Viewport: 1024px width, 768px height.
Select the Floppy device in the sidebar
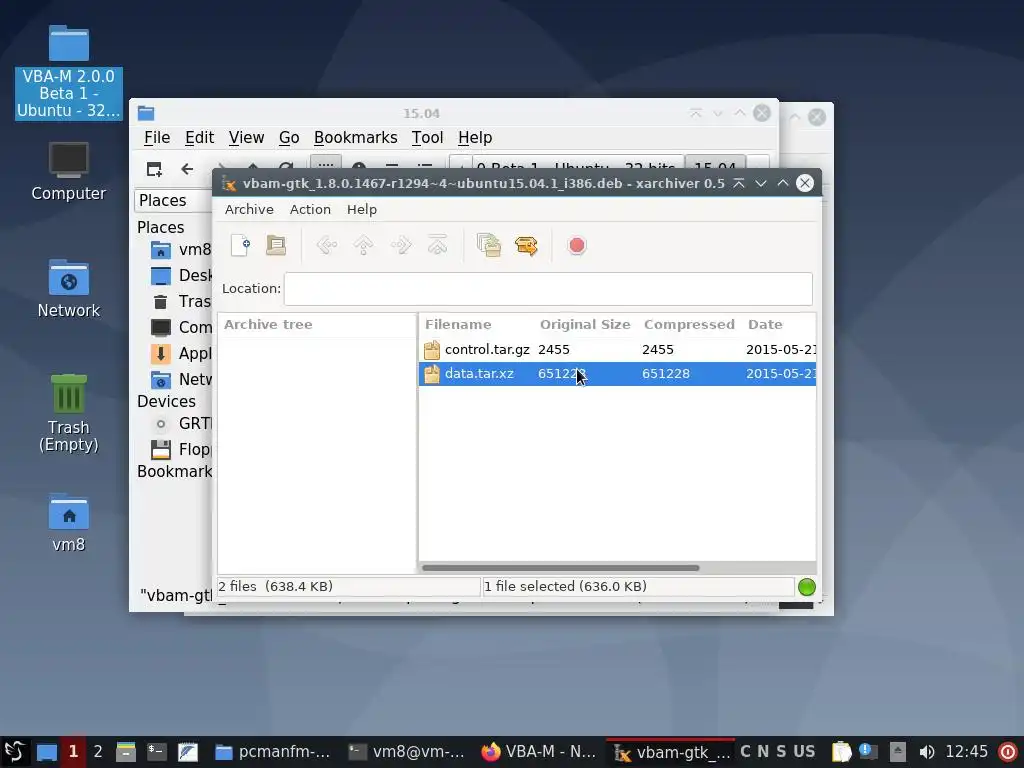tap(180, 449)
